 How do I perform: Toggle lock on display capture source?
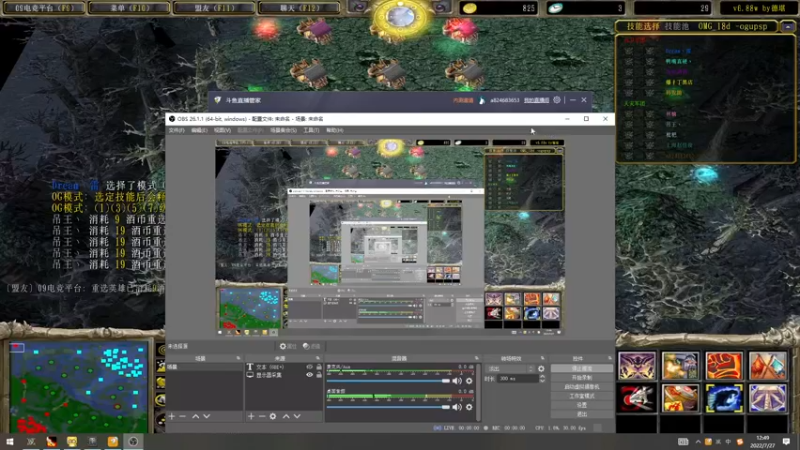(x=319, y=375)
